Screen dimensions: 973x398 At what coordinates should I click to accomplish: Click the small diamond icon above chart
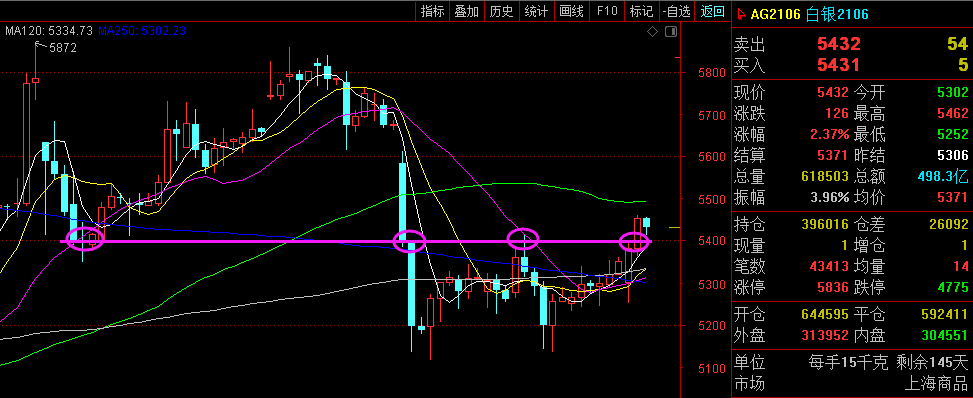point(652,31)
